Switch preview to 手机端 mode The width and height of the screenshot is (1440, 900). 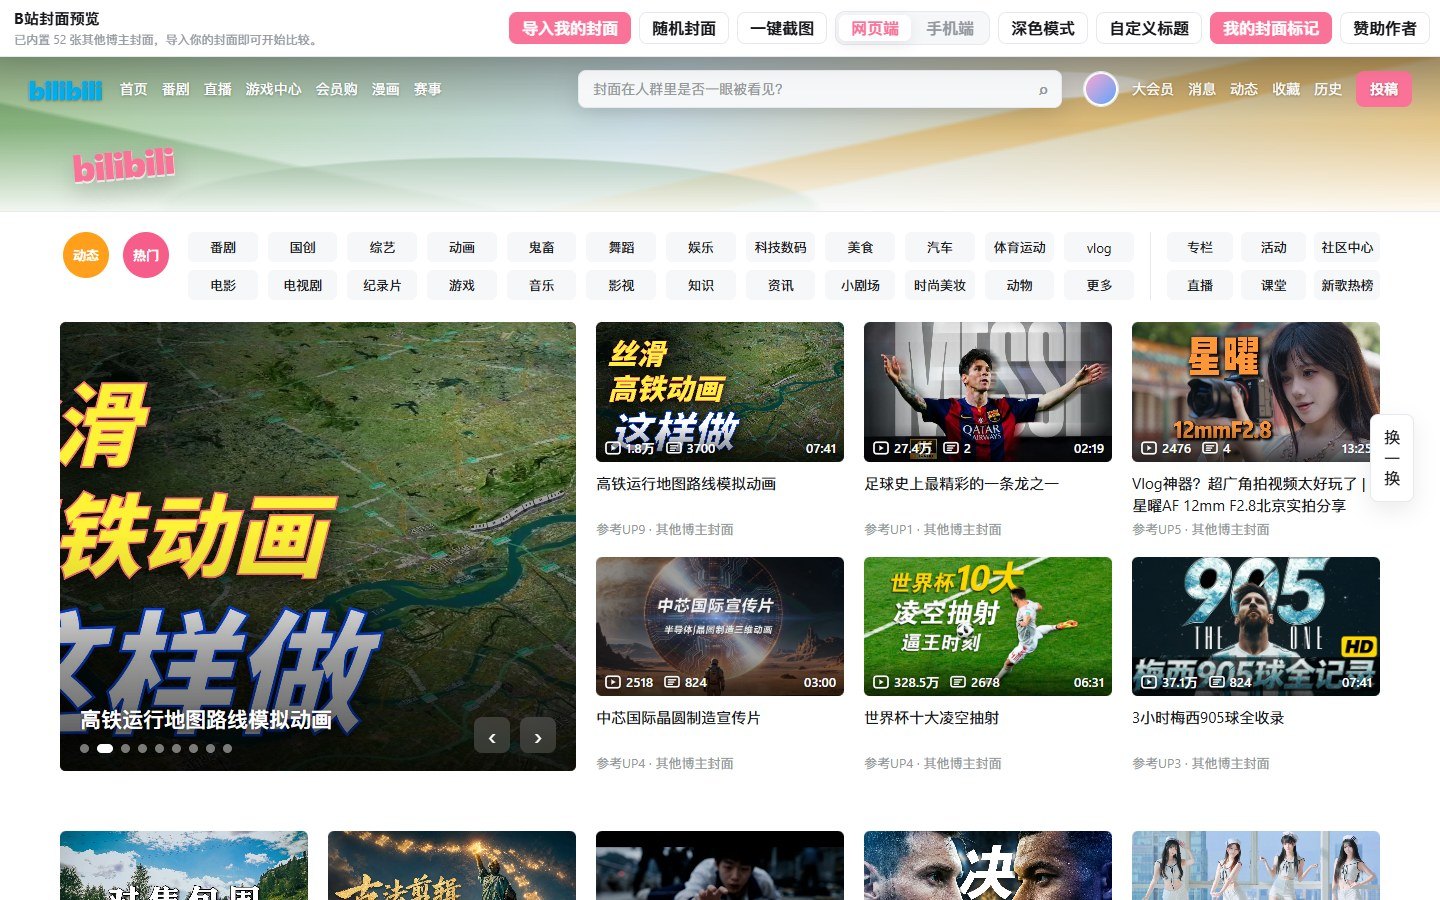click(x=950, y=28)
